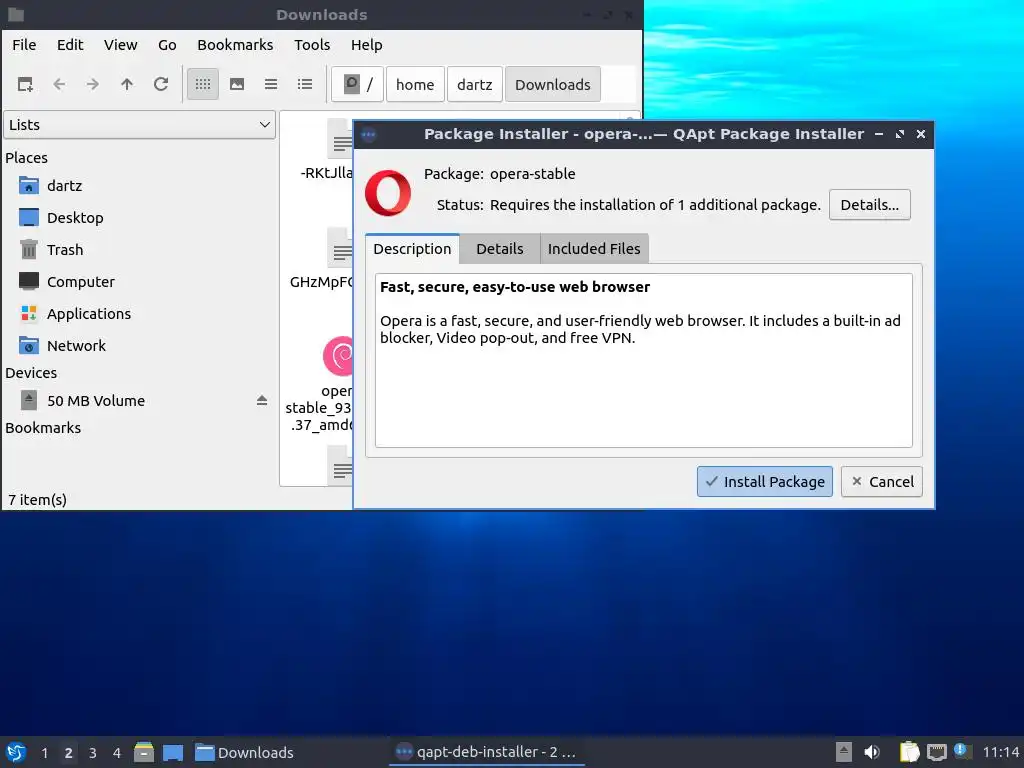Click the 11:14 clock in panel
The width and height of the screenshot is (1024, 768).
[1001, 752]
